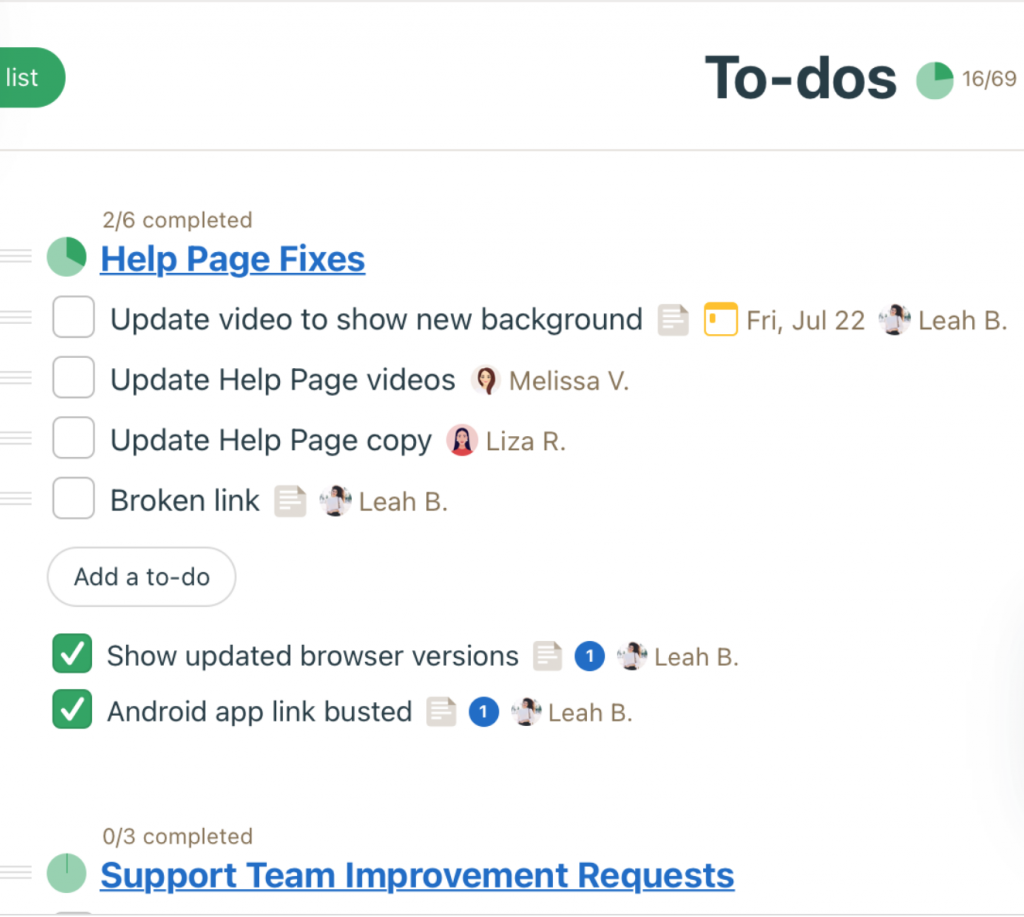Image resolution: width=1024 pixels, height=917 pixels.
Task: Click the Add a to-do button
Action: [x=141, y=577]
